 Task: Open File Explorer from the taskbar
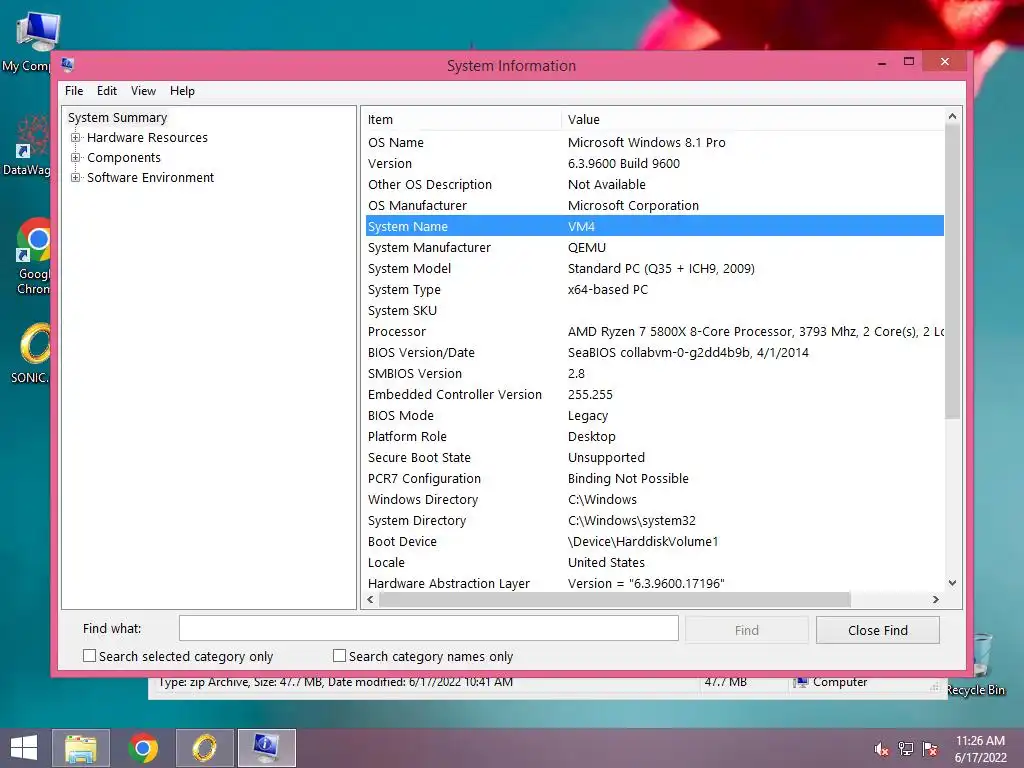(x=80, y=748)
